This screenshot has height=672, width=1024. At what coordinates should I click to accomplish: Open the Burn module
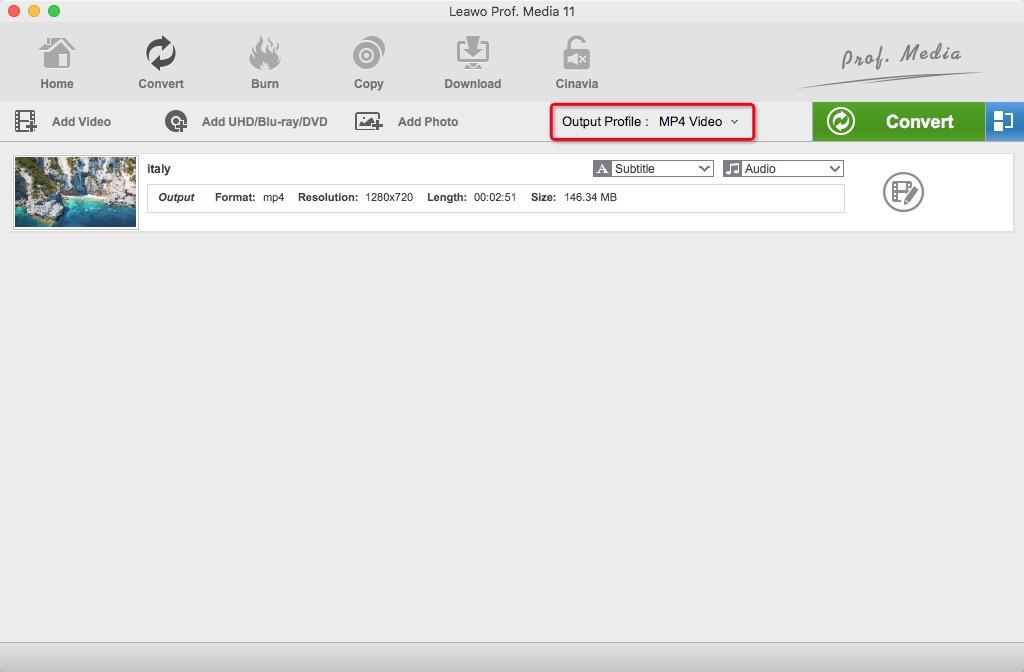tap(264, 60)
